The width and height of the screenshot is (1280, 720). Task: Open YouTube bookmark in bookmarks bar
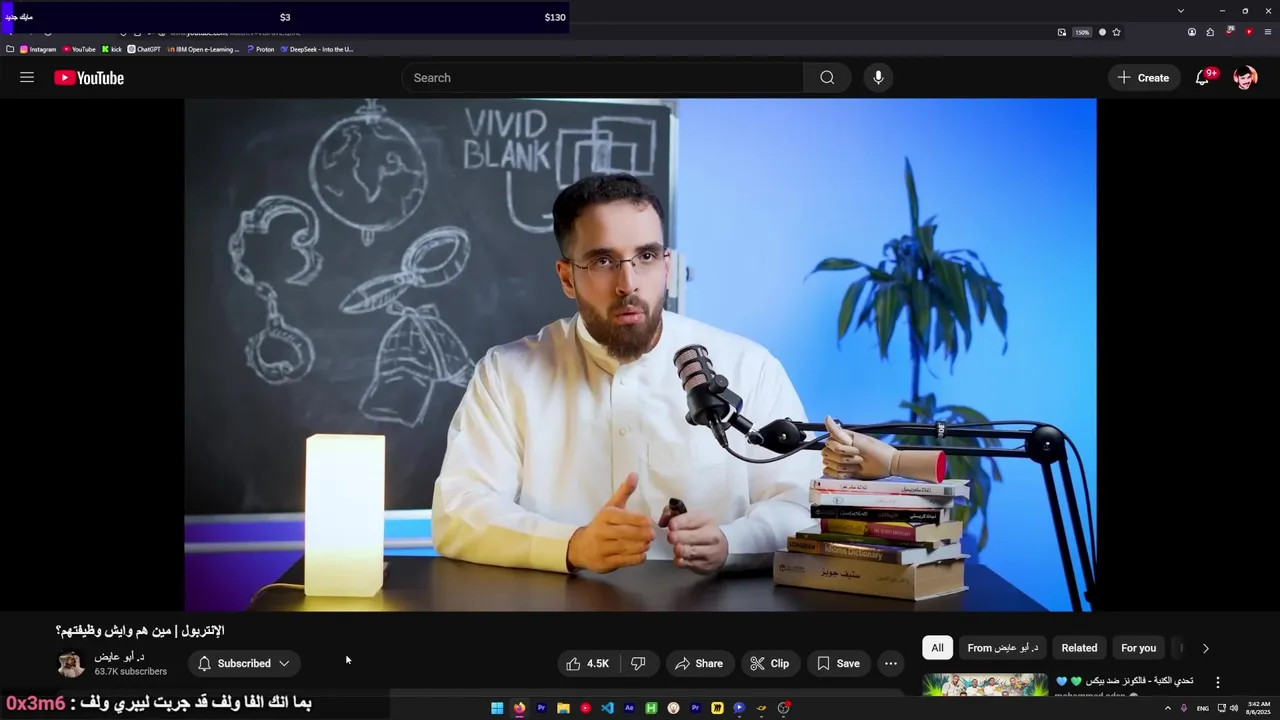tap(79, 49)
